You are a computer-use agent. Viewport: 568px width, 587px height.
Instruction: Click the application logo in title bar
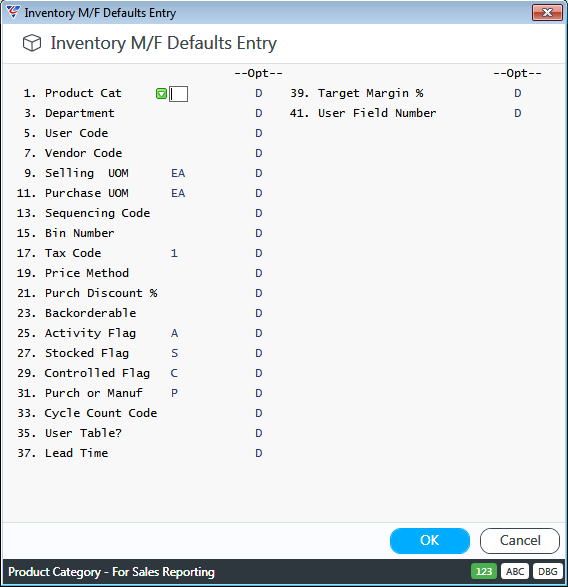click(x=13, y=12)
